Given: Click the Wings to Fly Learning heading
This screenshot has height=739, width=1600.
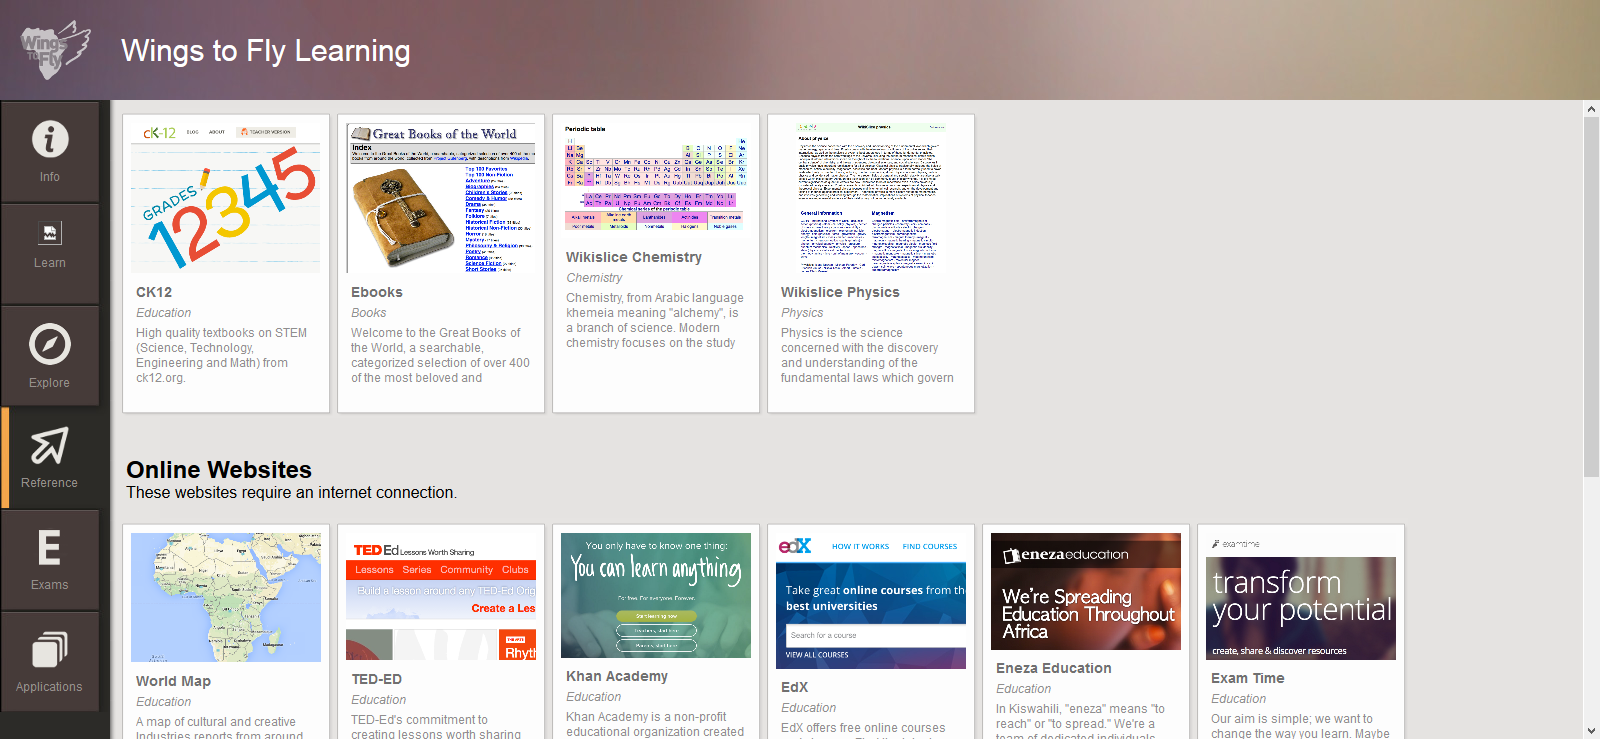Looking at the screenshot, I should 266,51.
